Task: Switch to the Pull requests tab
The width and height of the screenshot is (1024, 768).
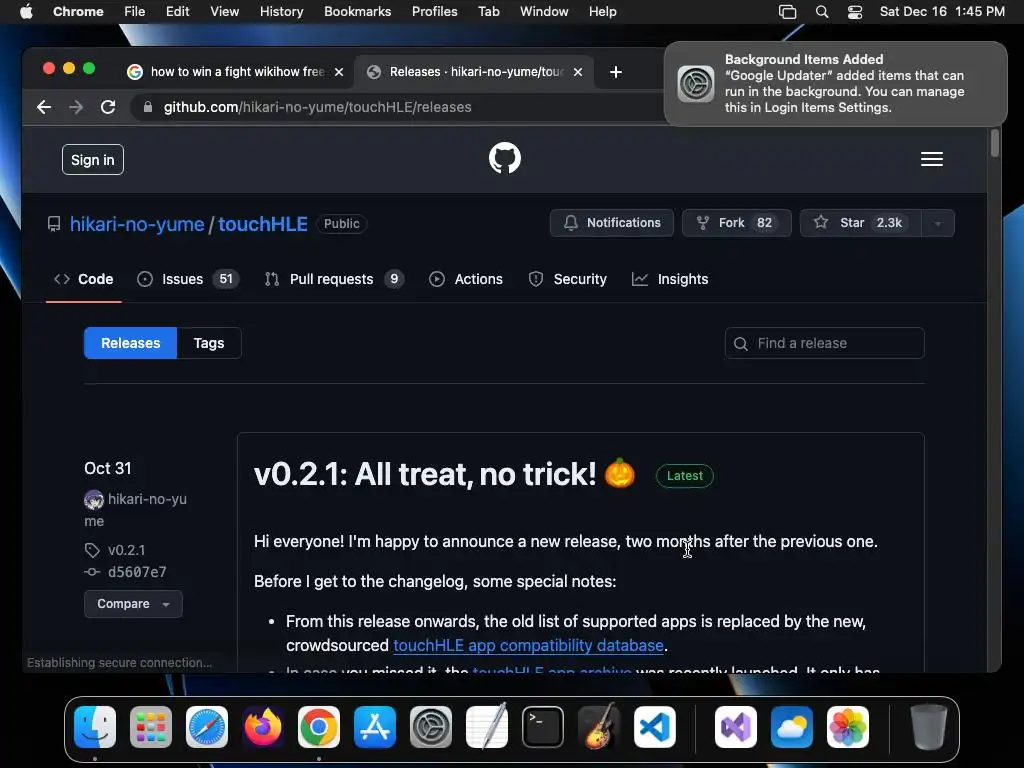Action: [x=334, y=280]
